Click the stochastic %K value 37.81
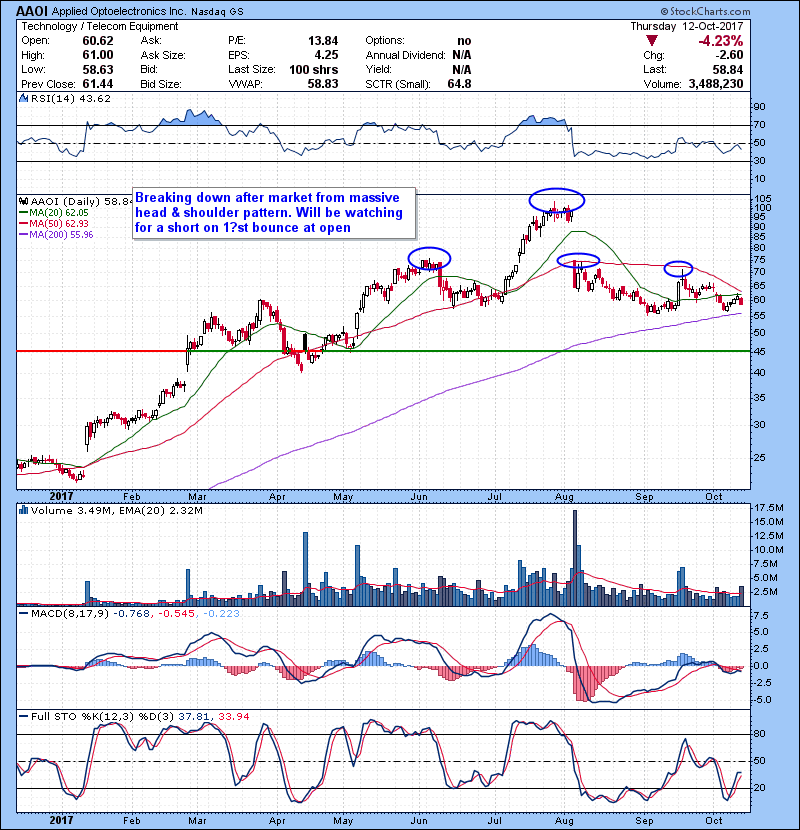Viewport: 800px width, 830px height. coord(193,716)
